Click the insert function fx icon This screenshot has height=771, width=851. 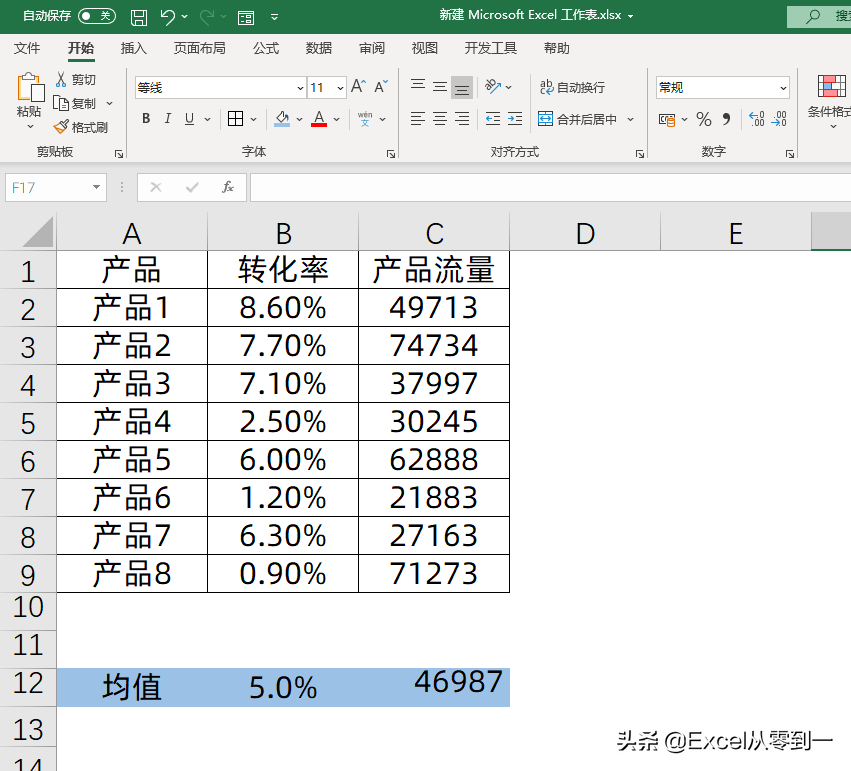tap(228, 187)
